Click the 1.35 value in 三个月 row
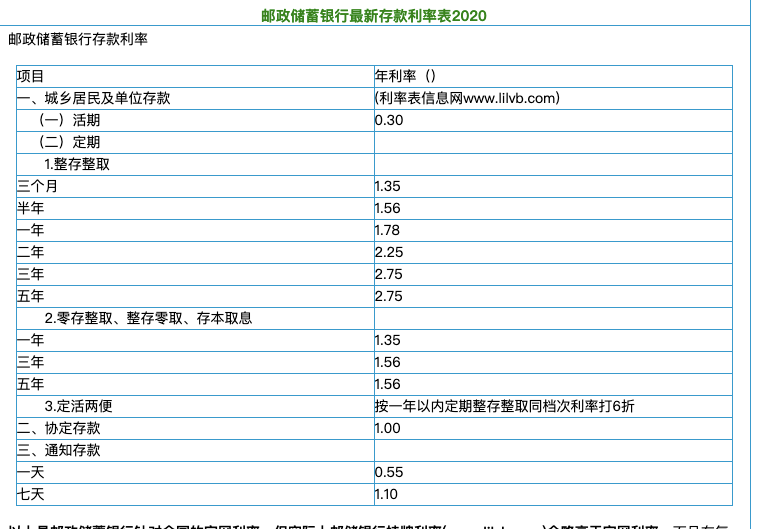This screenshot has width=762, height=529. (x=387, y=186)
